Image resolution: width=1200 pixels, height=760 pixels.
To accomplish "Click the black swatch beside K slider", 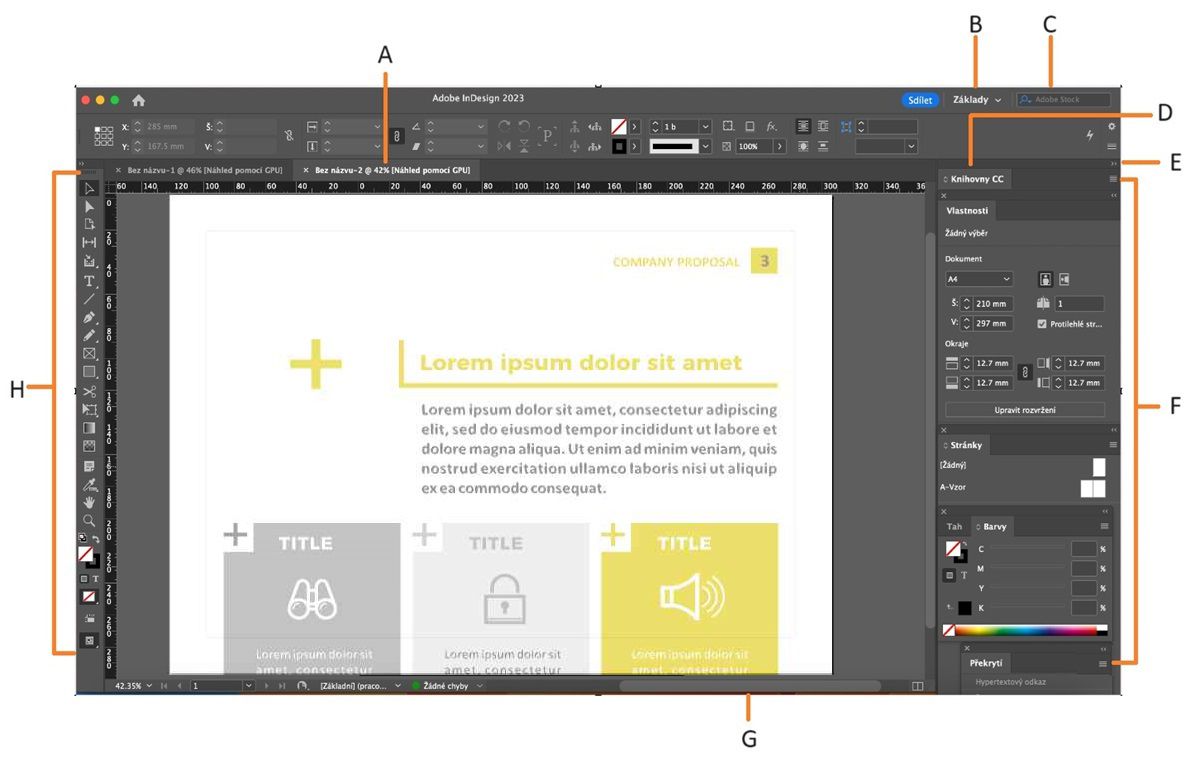I will (x=965, y=607).
